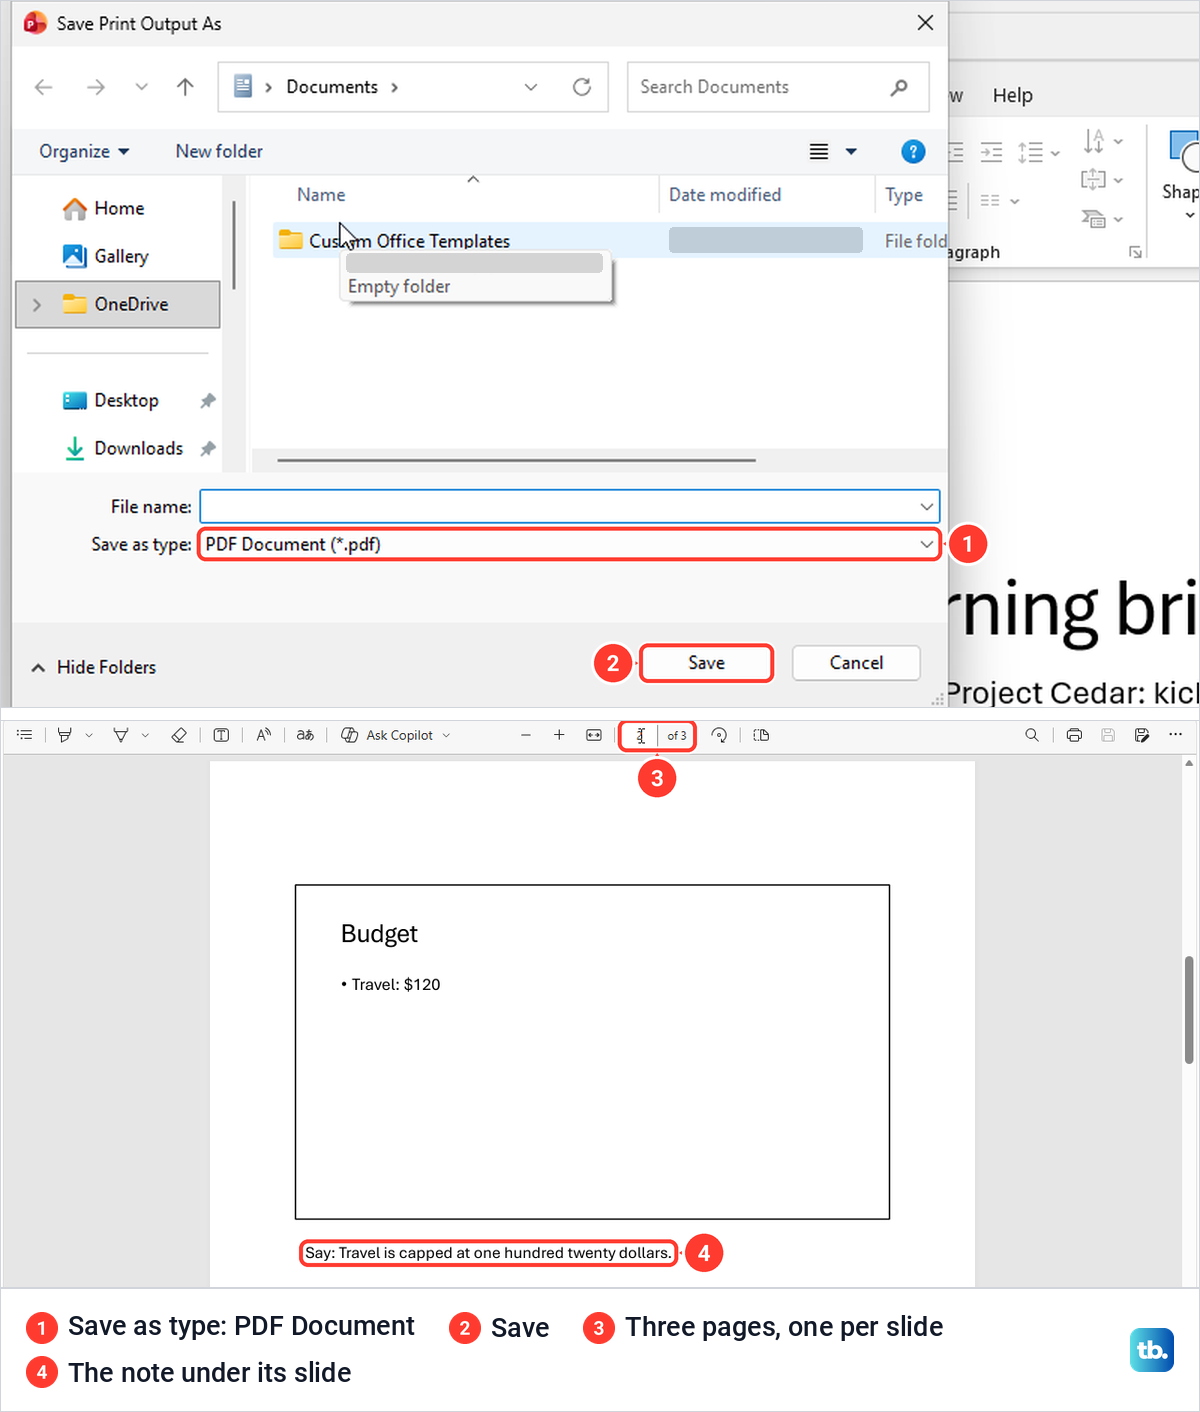
Task: Open the view options dropdown arrow
Action: [x=851, y=151]
